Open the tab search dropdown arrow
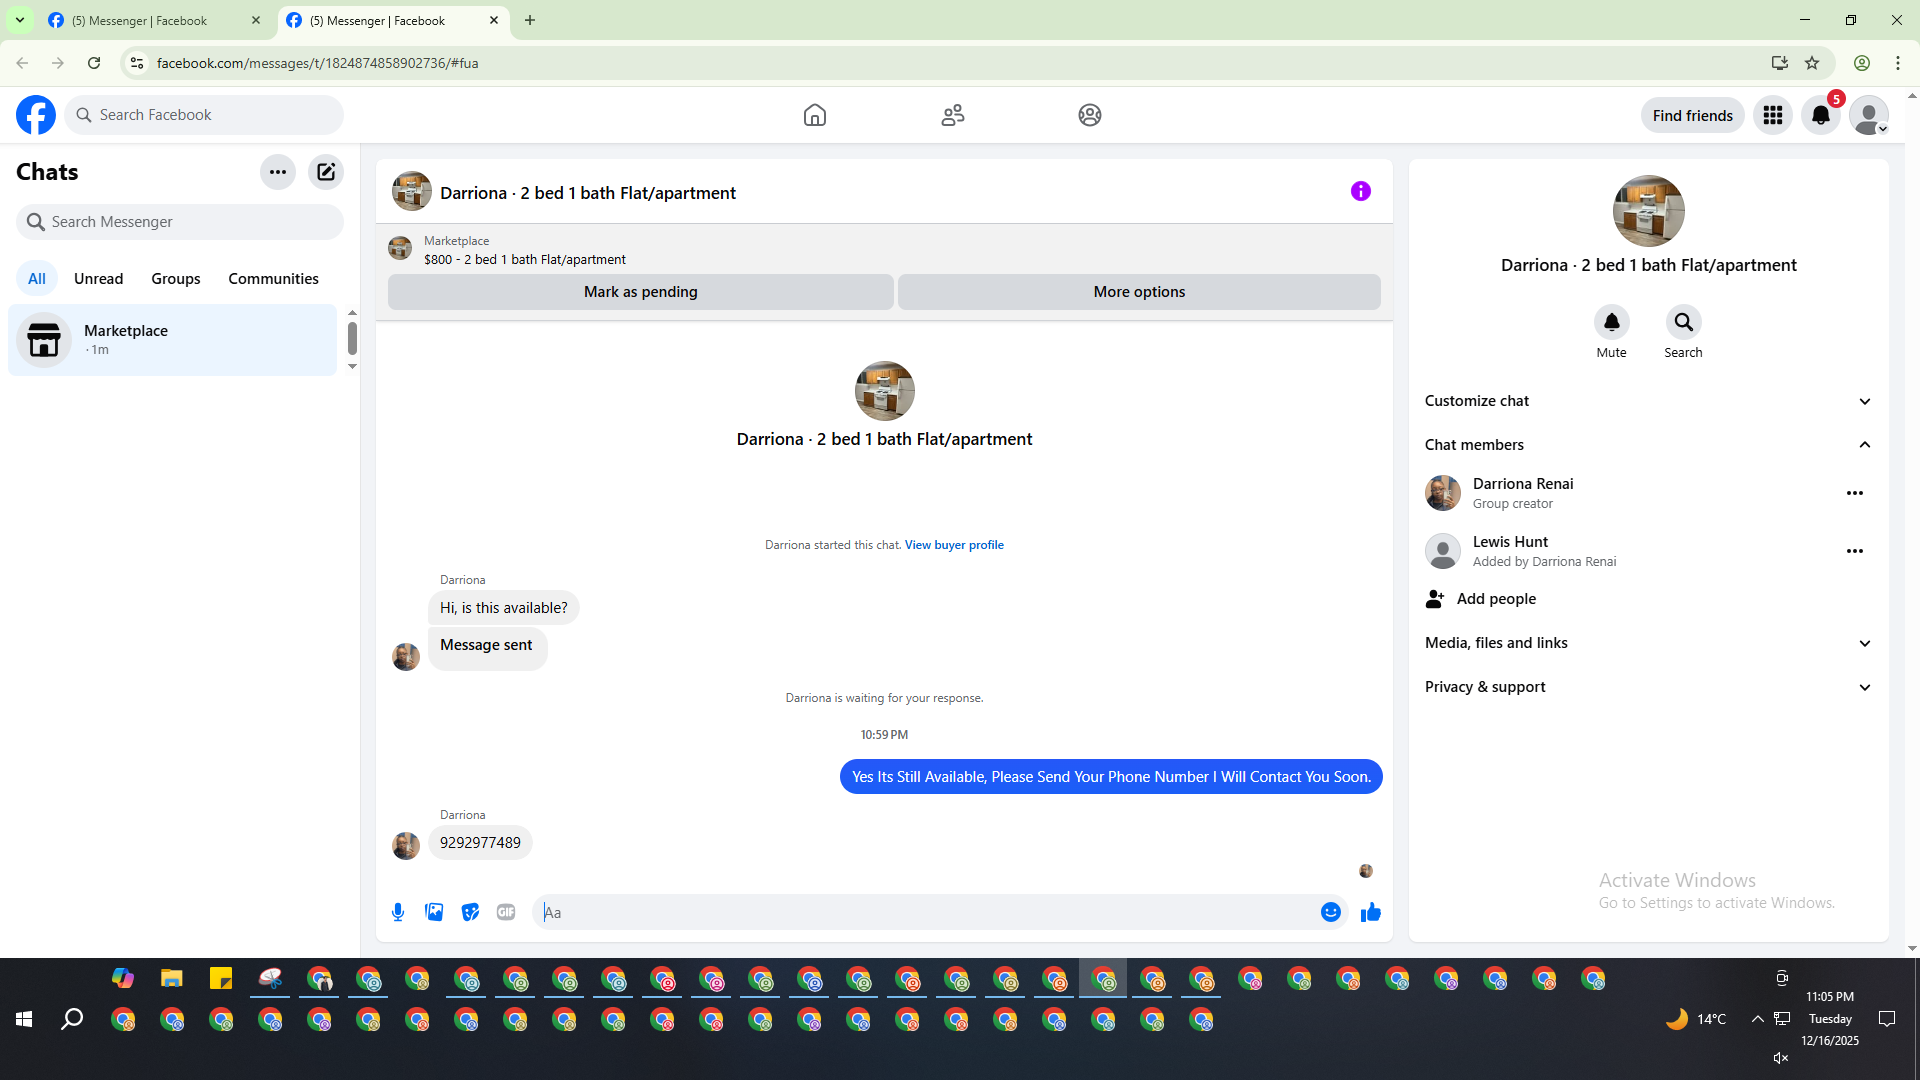The image size is (1920, 1080). pyautogui.click(x=20, y=20)
